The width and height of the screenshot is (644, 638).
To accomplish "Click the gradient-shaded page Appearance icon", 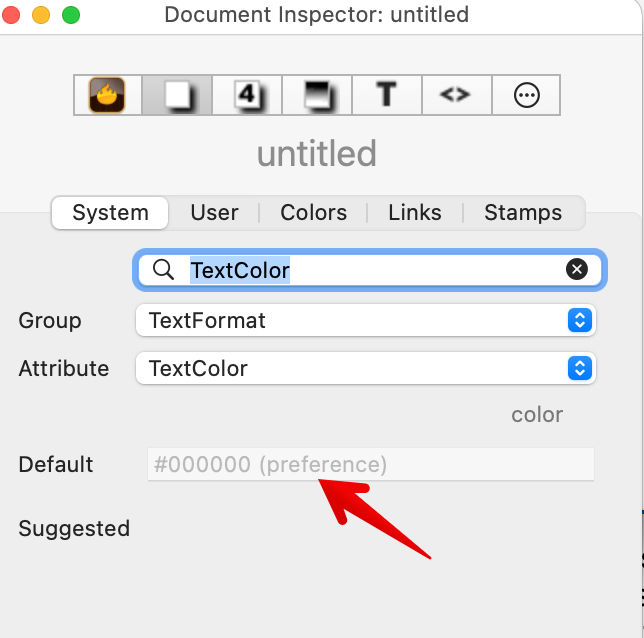I will (x=316, y=95).
